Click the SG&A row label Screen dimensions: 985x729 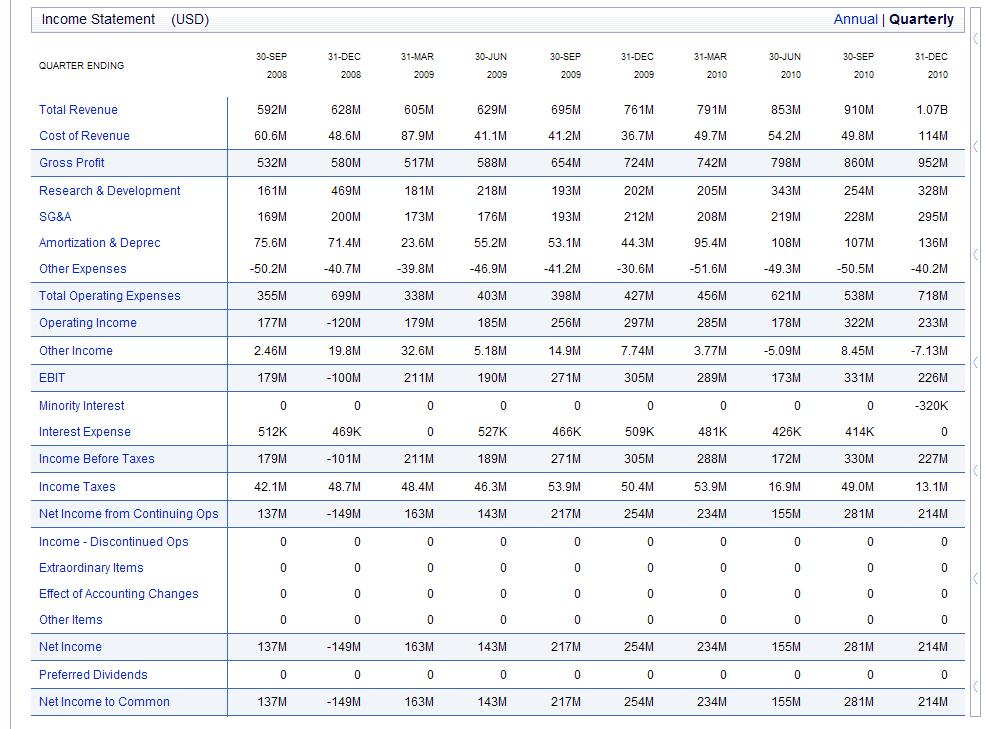[55, 217]
